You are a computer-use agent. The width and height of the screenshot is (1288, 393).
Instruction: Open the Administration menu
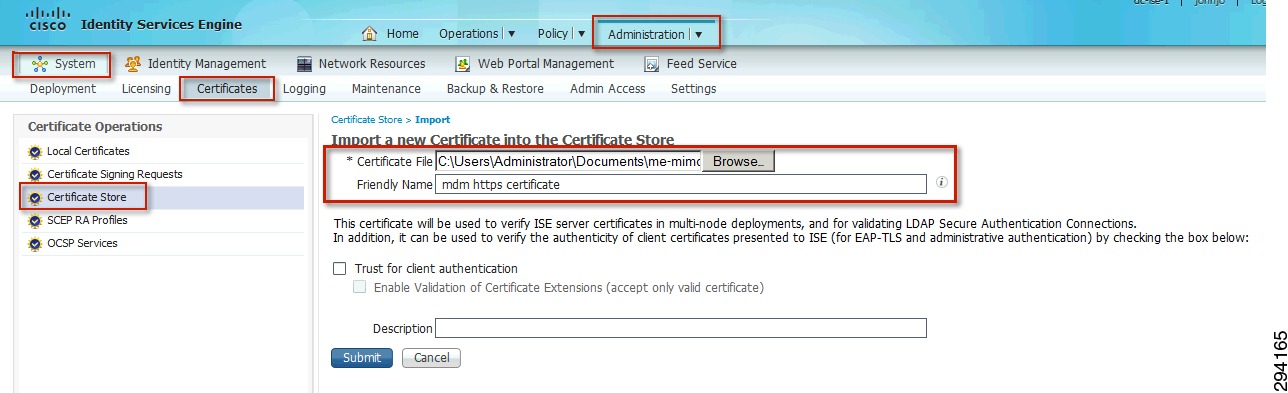coord(647,34)
